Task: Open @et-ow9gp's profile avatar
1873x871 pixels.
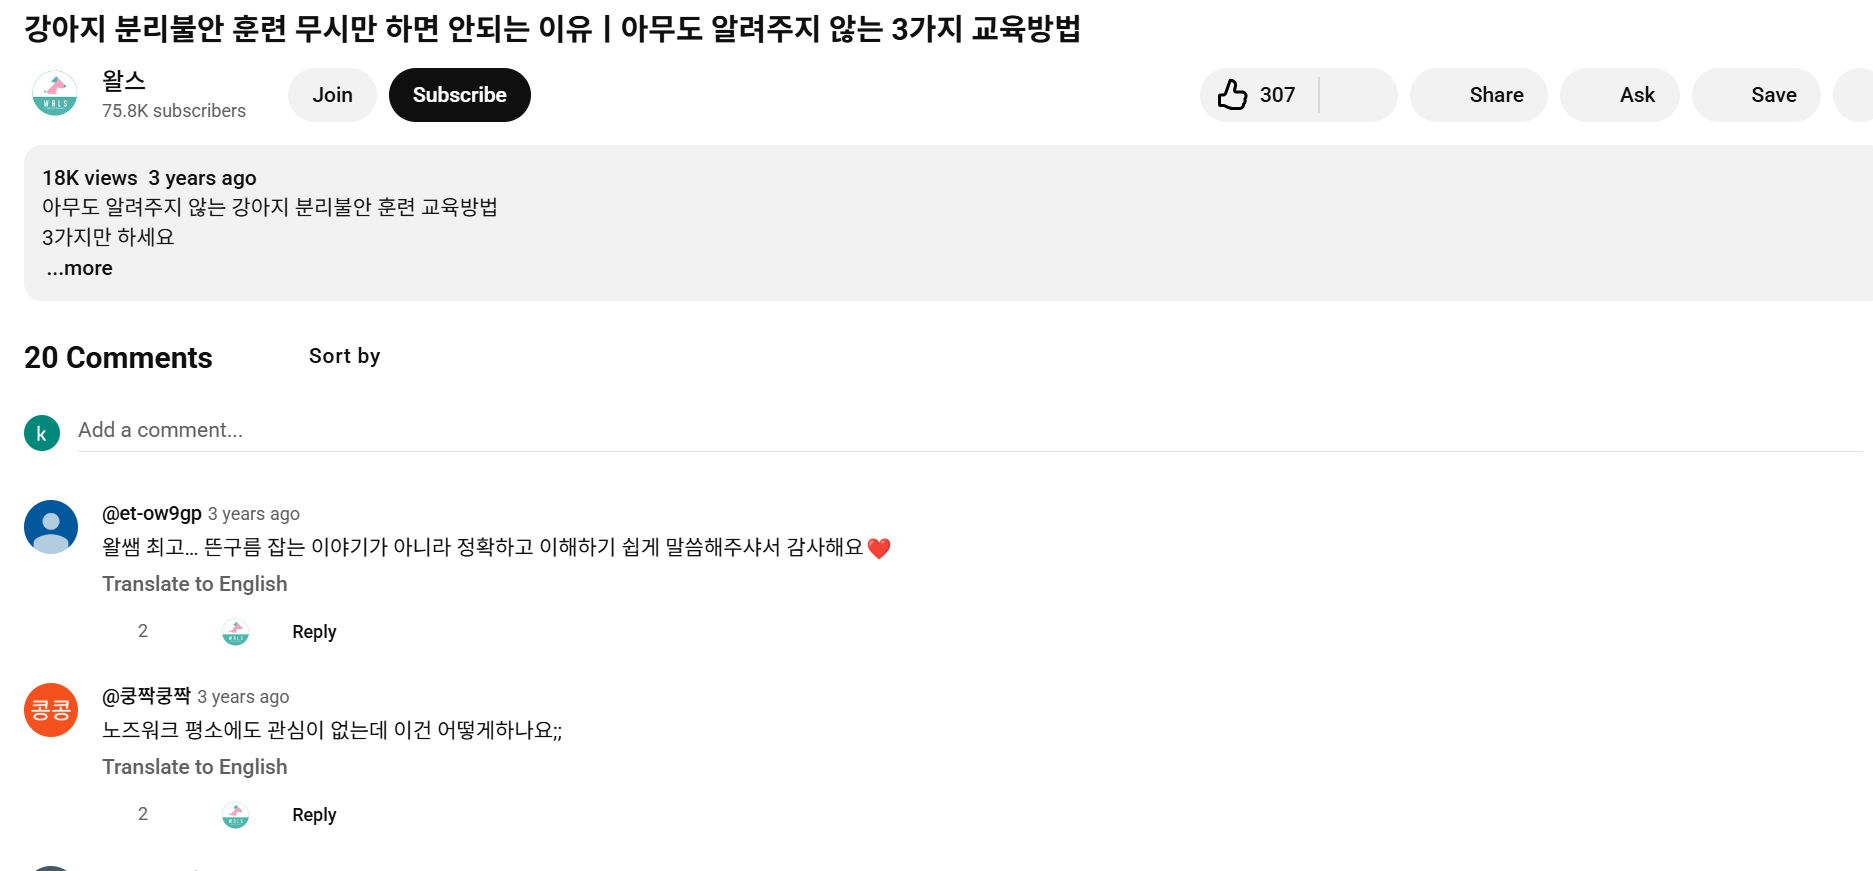Action: 50,526
